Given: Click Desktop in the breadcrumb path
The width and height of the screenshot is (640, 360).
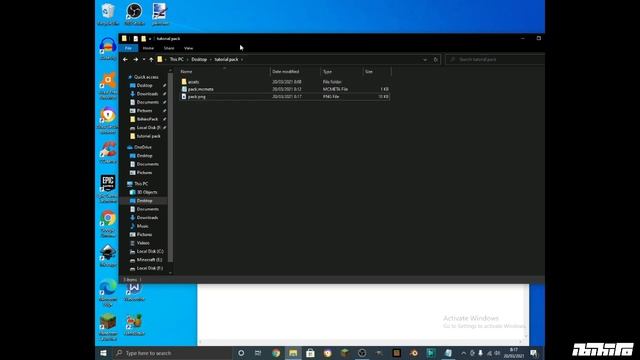Looking at the screenshot, I should 199,60.
